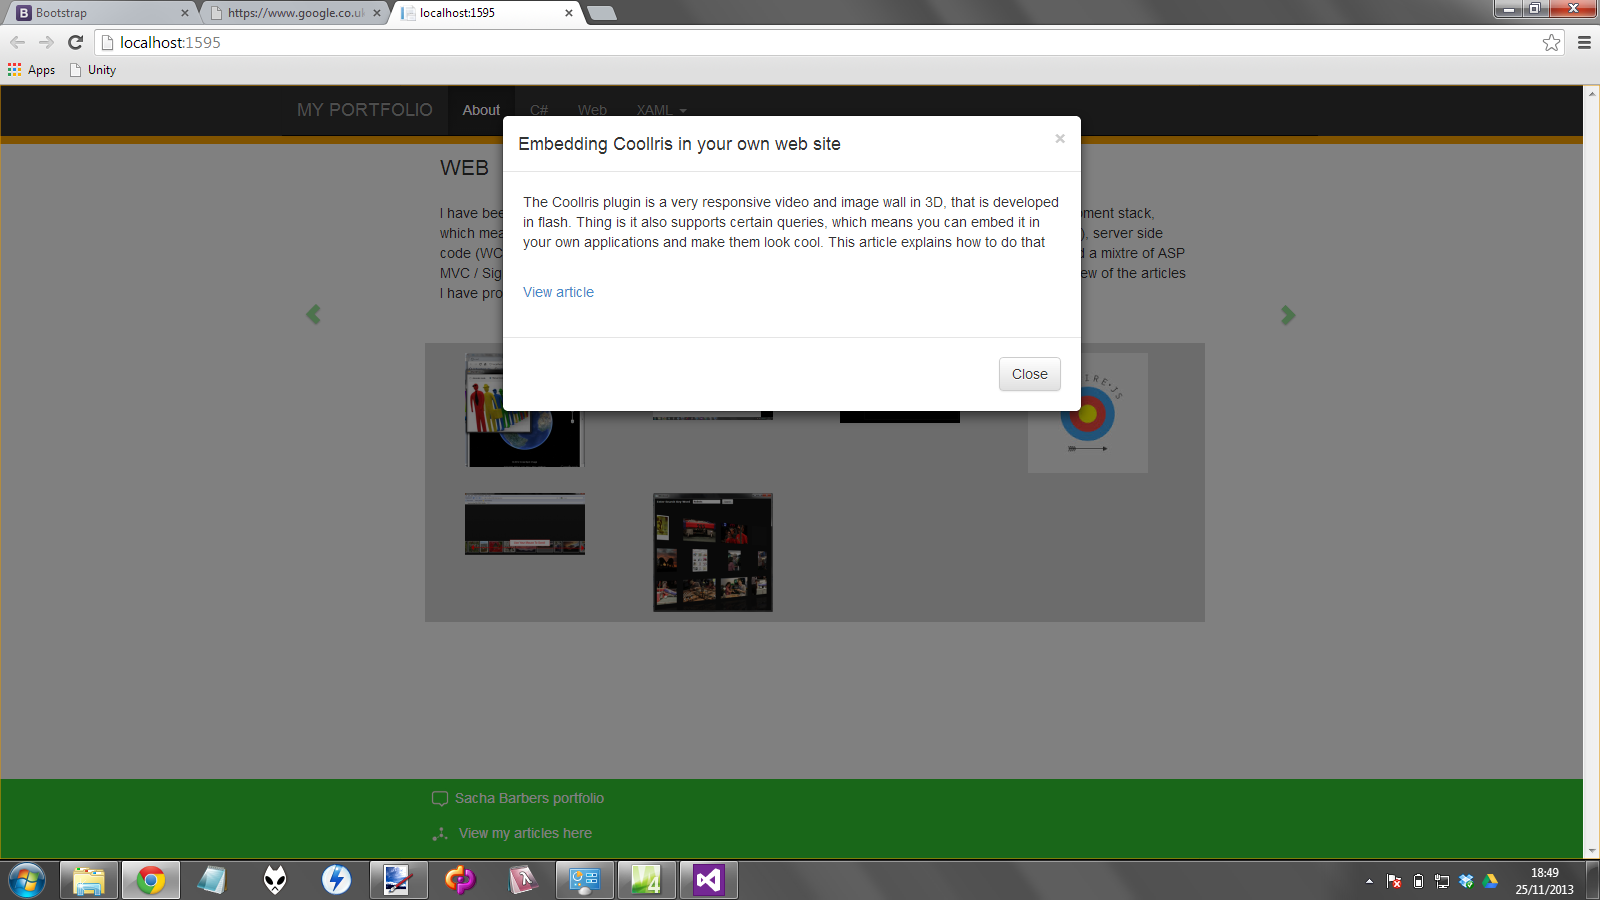Bookmark this page with the star icon
1600x900 pixels.
(1551, 42)
